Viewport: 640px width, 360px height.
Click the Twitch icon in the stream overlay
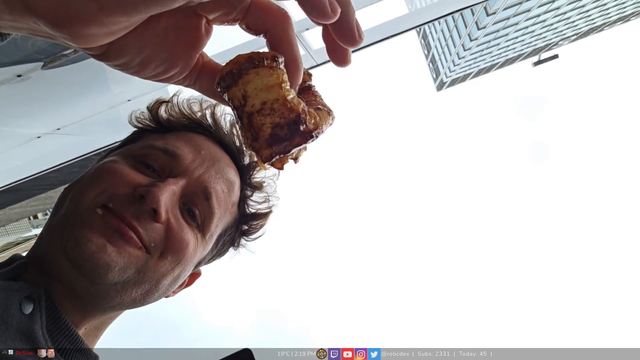point(334,354)
